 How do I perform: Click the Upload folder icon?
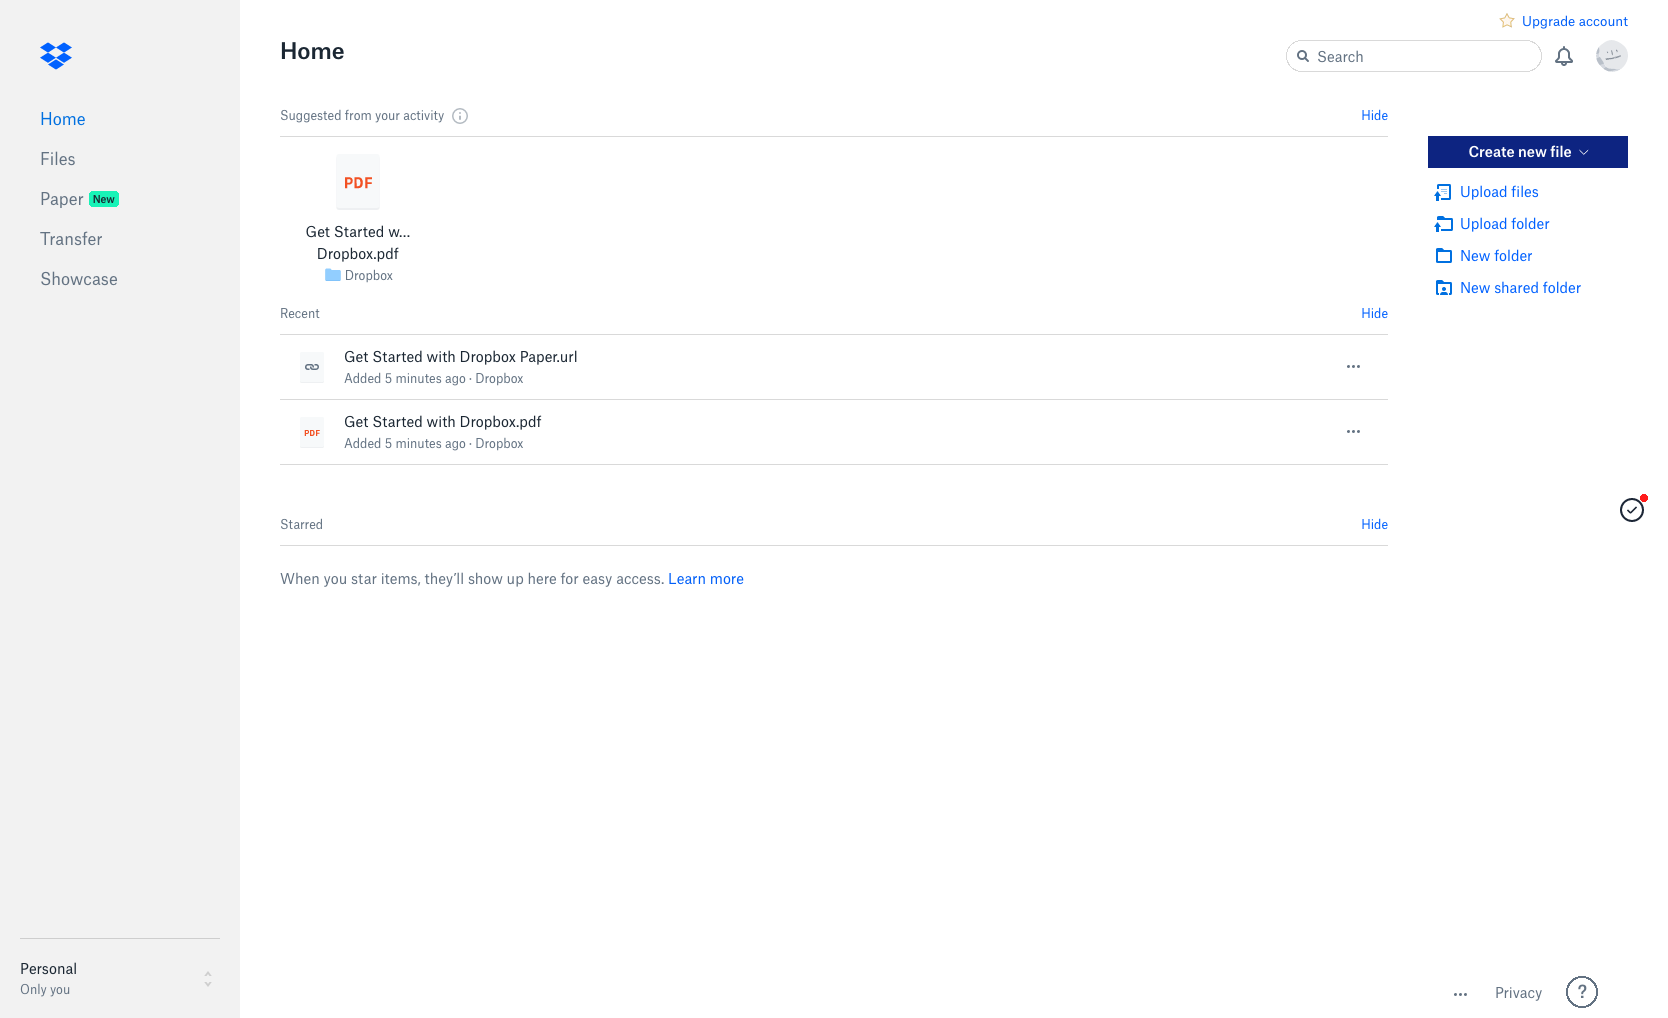click(x=1443, y=224)
